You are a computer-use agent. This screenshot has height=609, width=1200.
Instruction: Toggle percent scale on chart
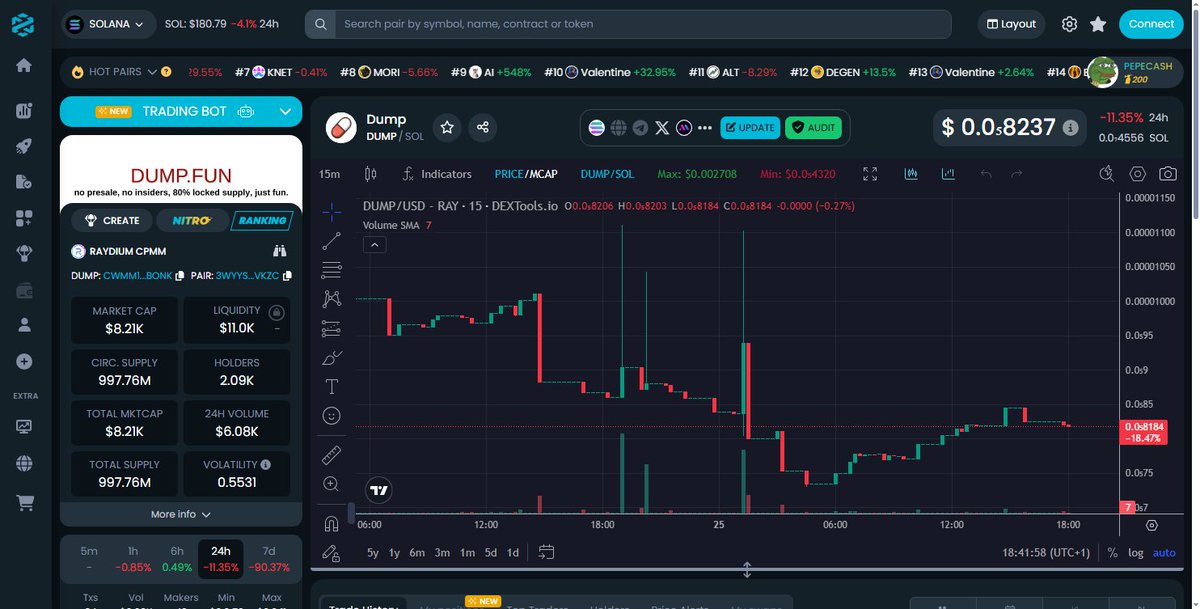pos(1112,552)
